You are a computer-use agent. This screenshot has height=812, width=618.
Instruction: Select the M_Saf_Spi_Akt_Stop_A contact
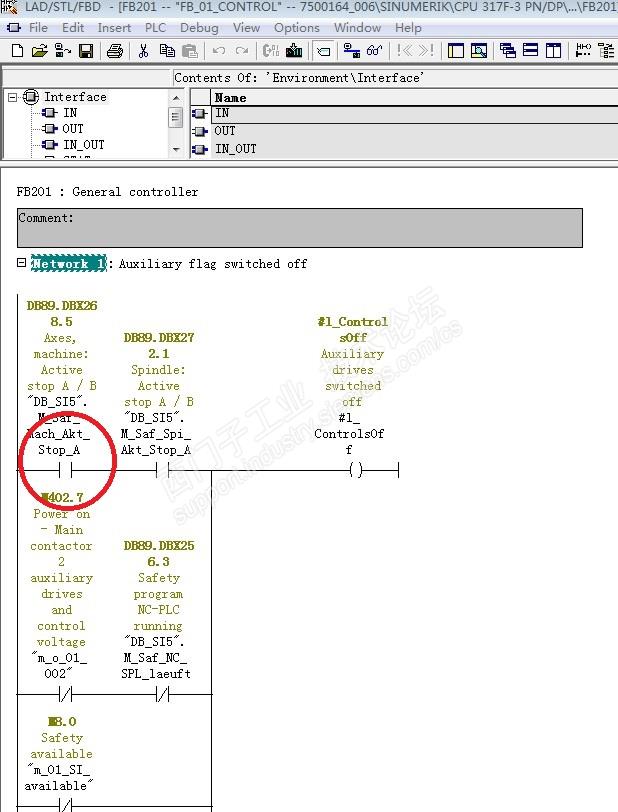click(163, 470)
